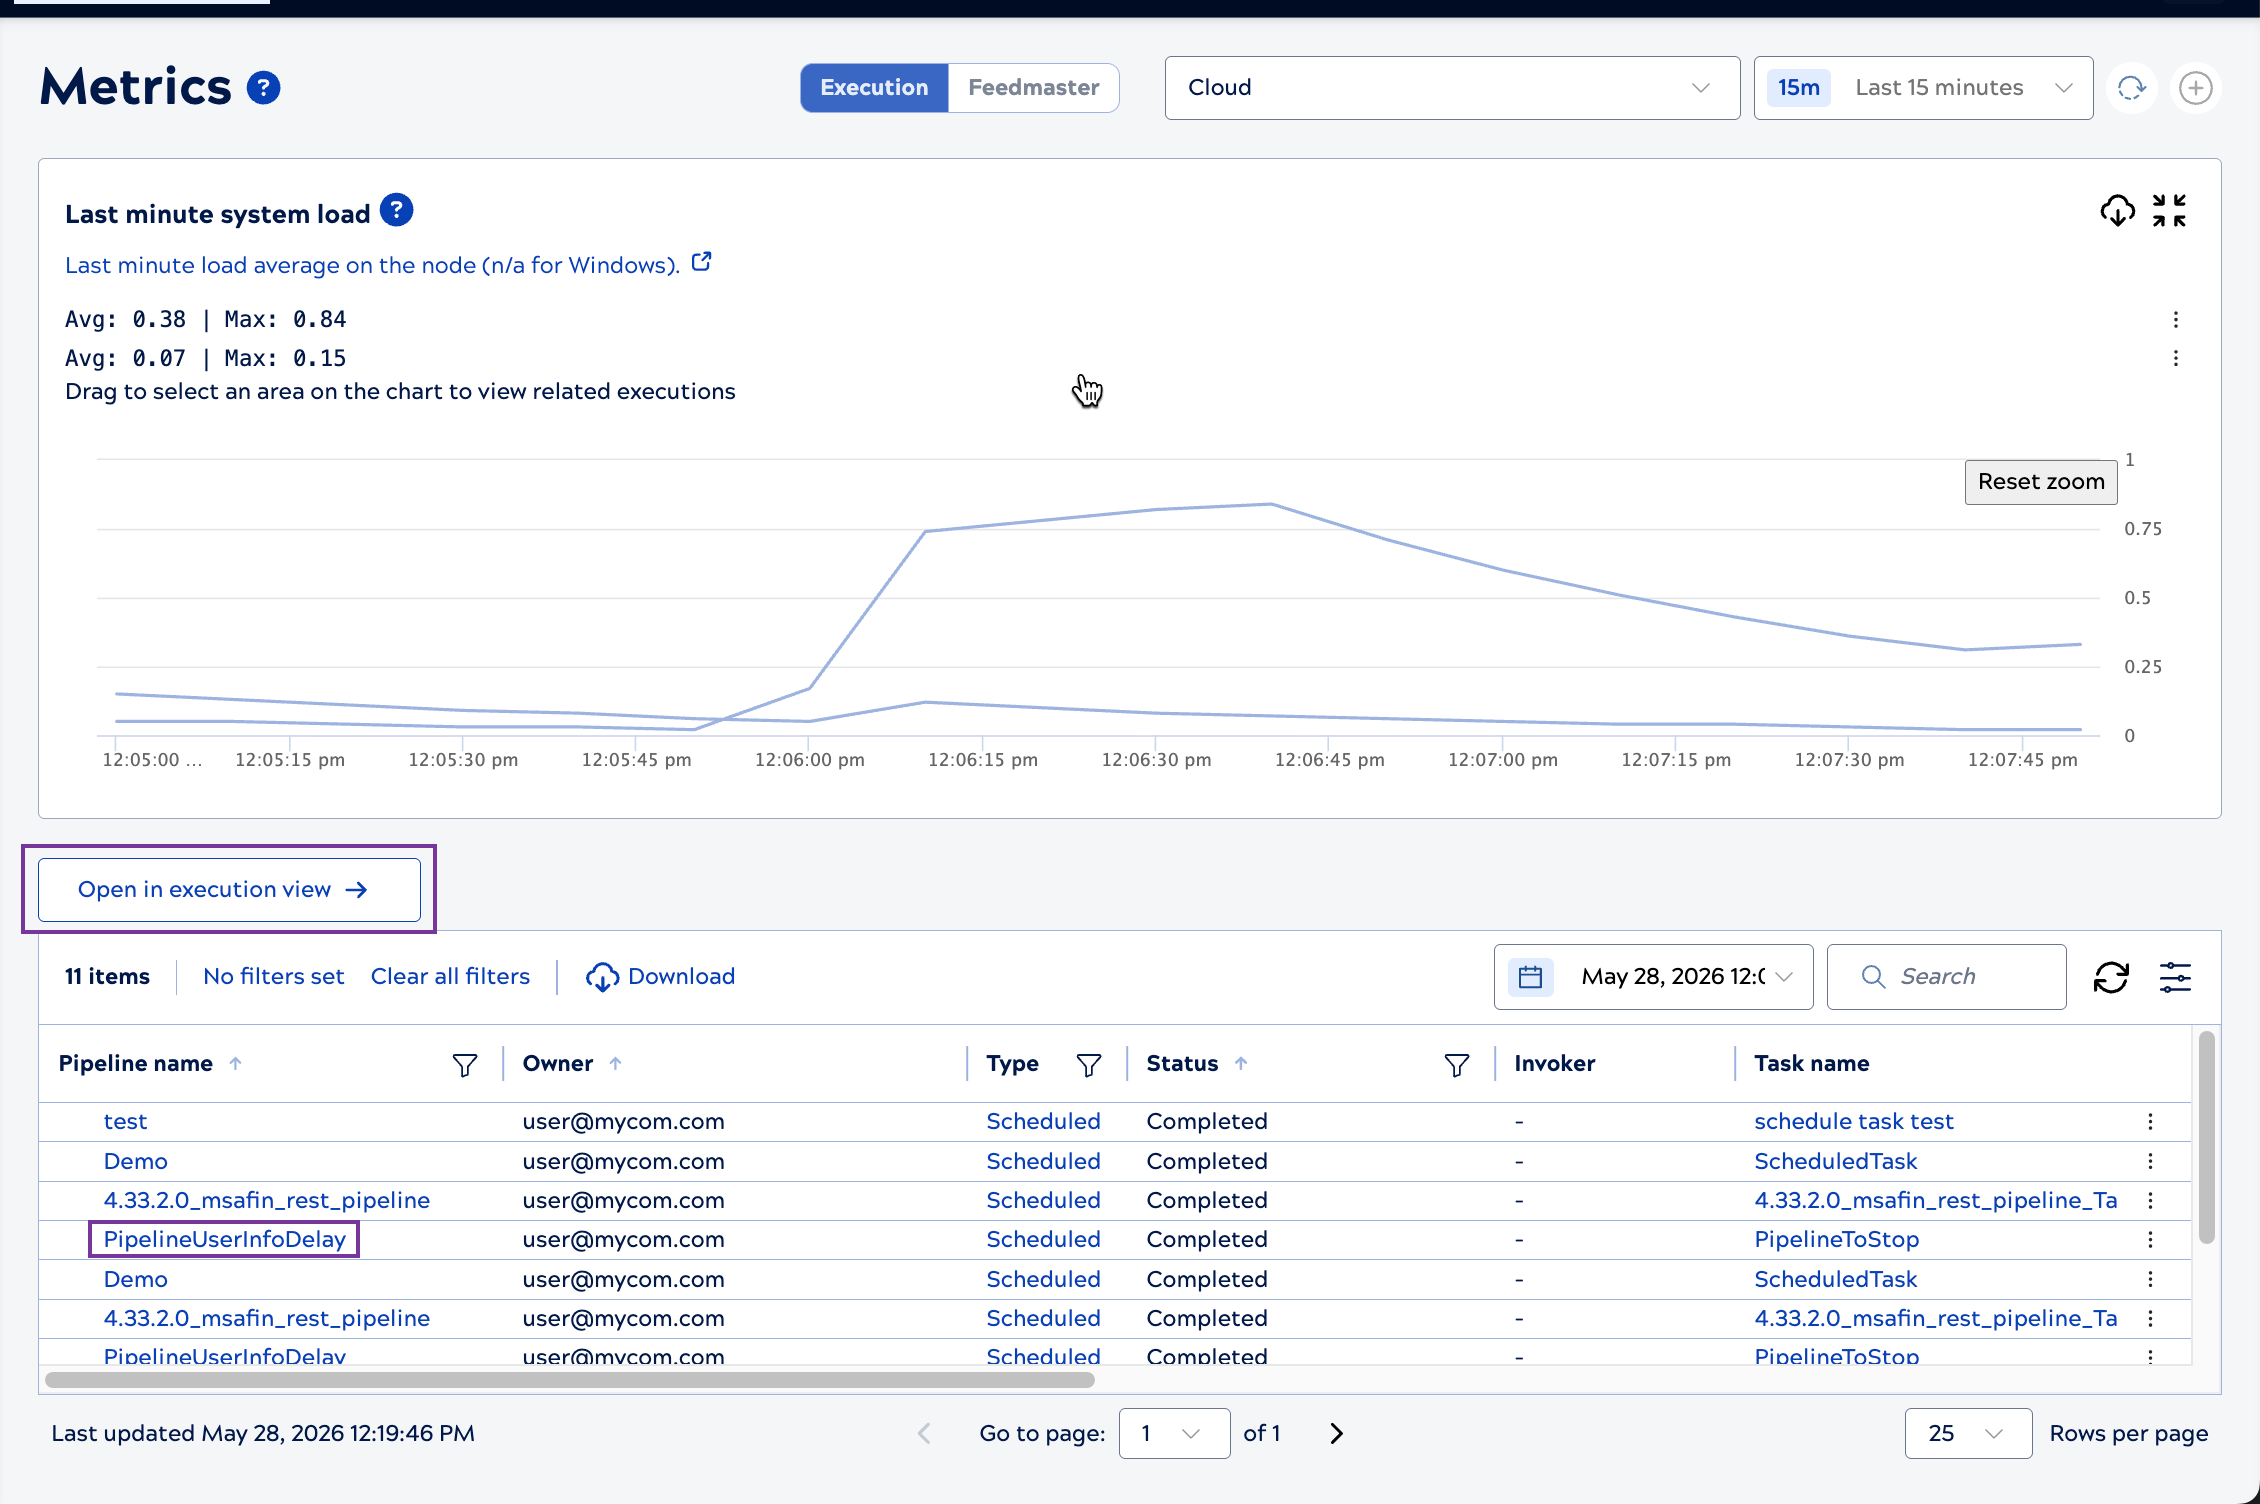Open the Last 15 minutes time range dropdown
Image resolution: width=2260 pixels, height=1504 pixels.
click(1923, 88)
